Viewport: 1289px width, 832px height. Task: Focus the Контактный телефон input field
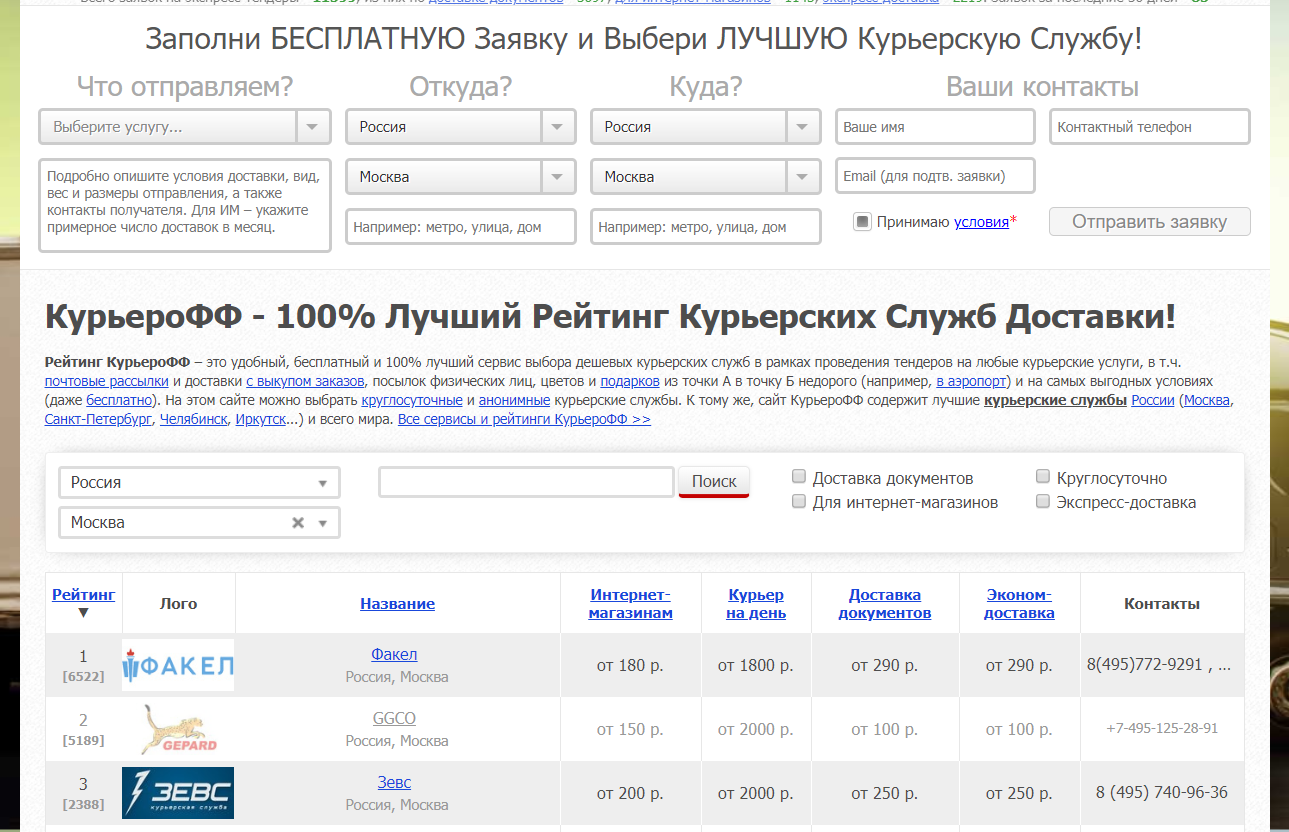(1150, 127)
